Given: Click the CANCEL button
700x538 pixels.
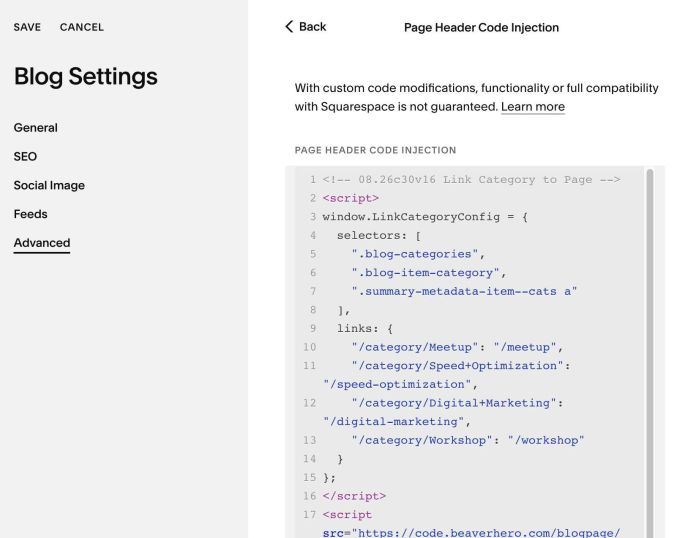Looking at the screenshot, I should [x=82, y=27].
